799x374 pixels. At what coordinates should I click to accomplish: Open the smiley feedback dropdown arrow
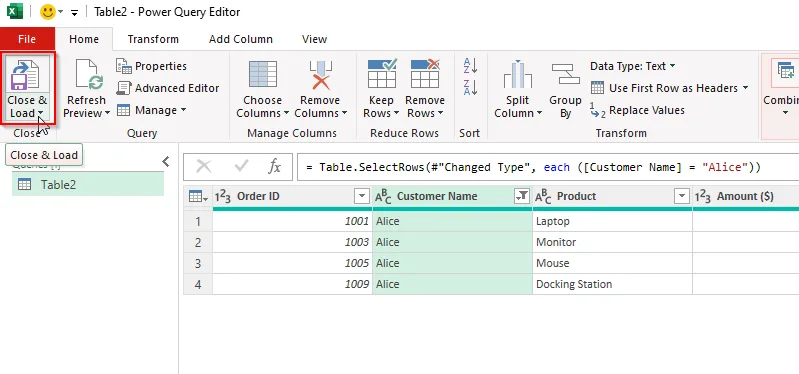click(x=61, y=12)
